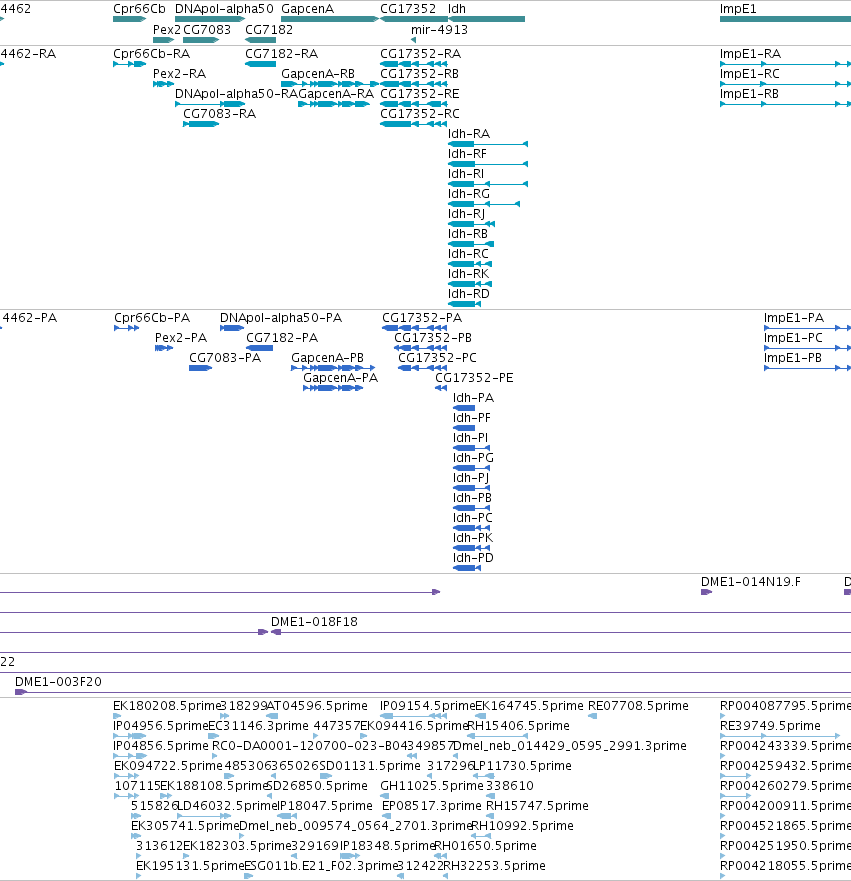The height and width of the screenshot is (881, 851).
Task: Click the Idh-PA protein label
Action: point(474,398)
